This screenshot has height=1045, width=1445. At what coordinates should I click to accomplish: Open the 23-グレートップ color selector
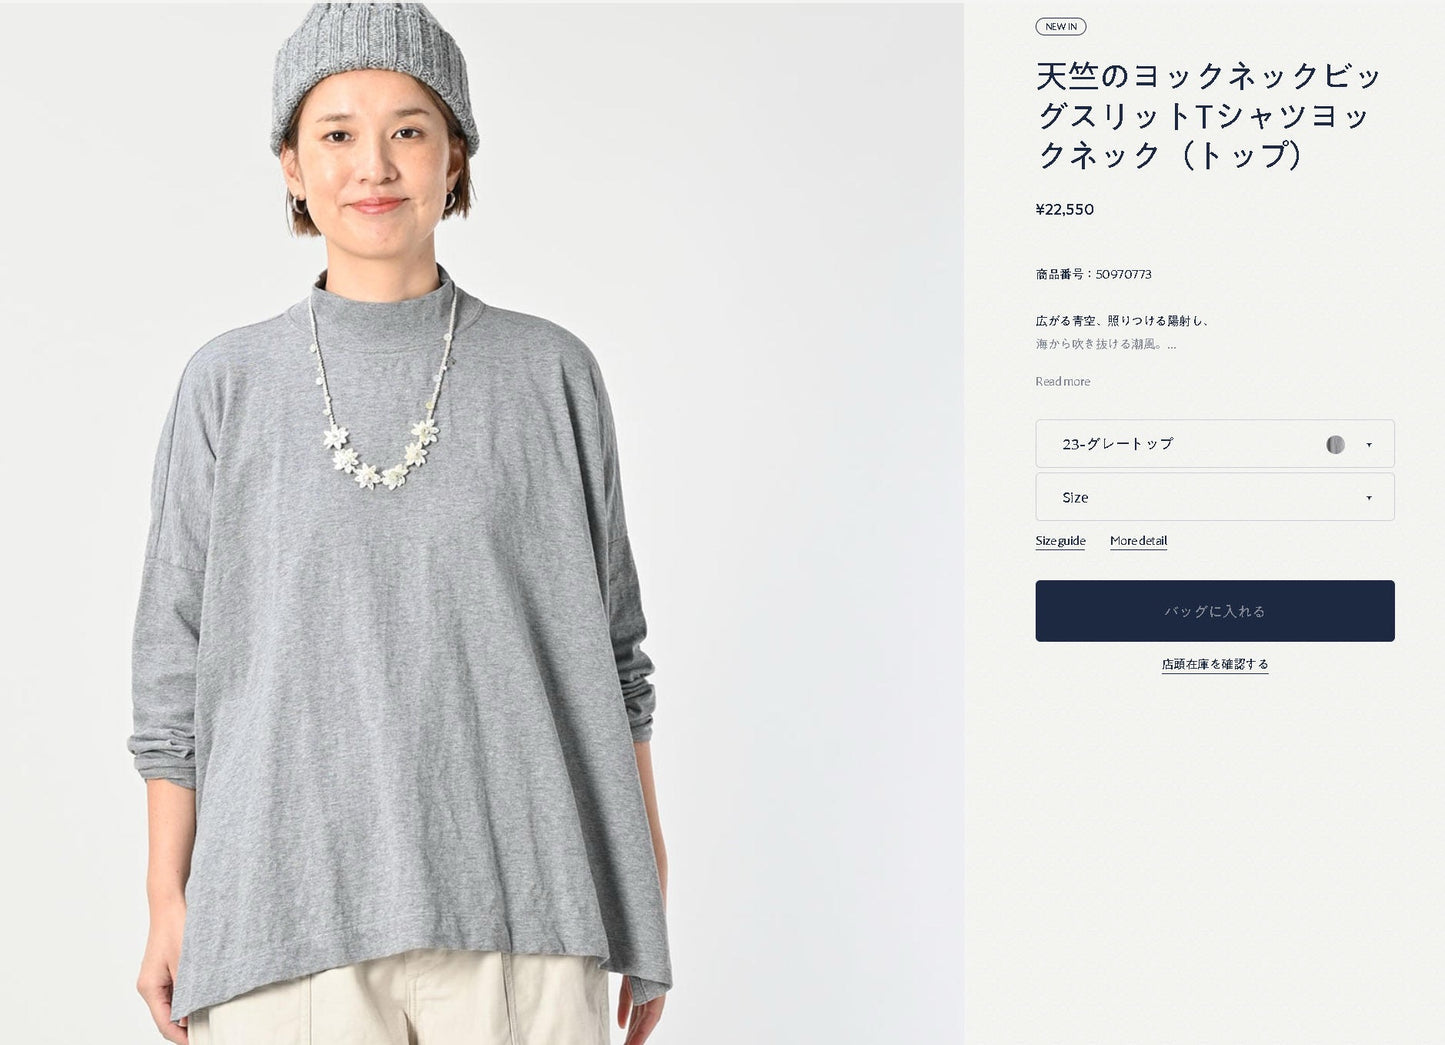tap(1215, 444)
